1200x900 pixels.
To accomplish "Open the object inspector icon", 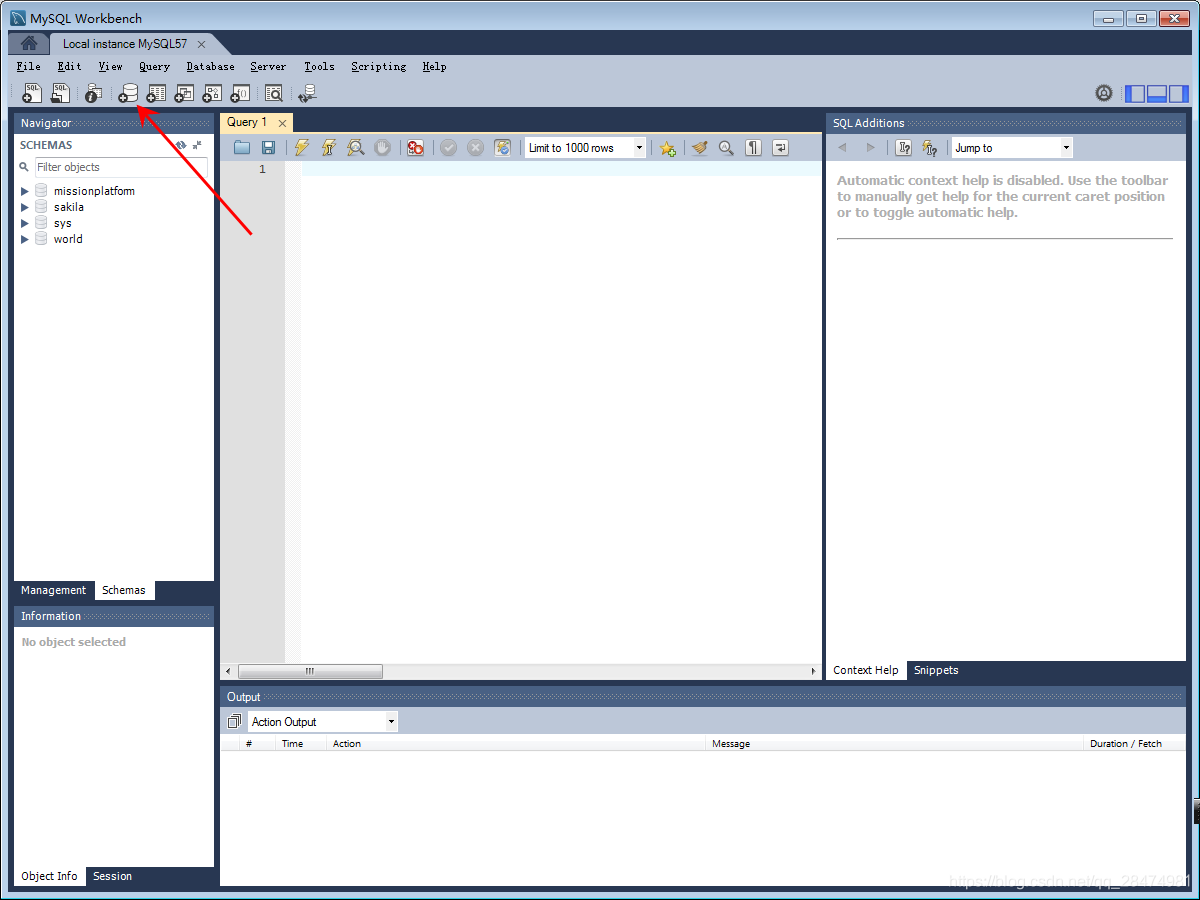I will click(93, 93).
